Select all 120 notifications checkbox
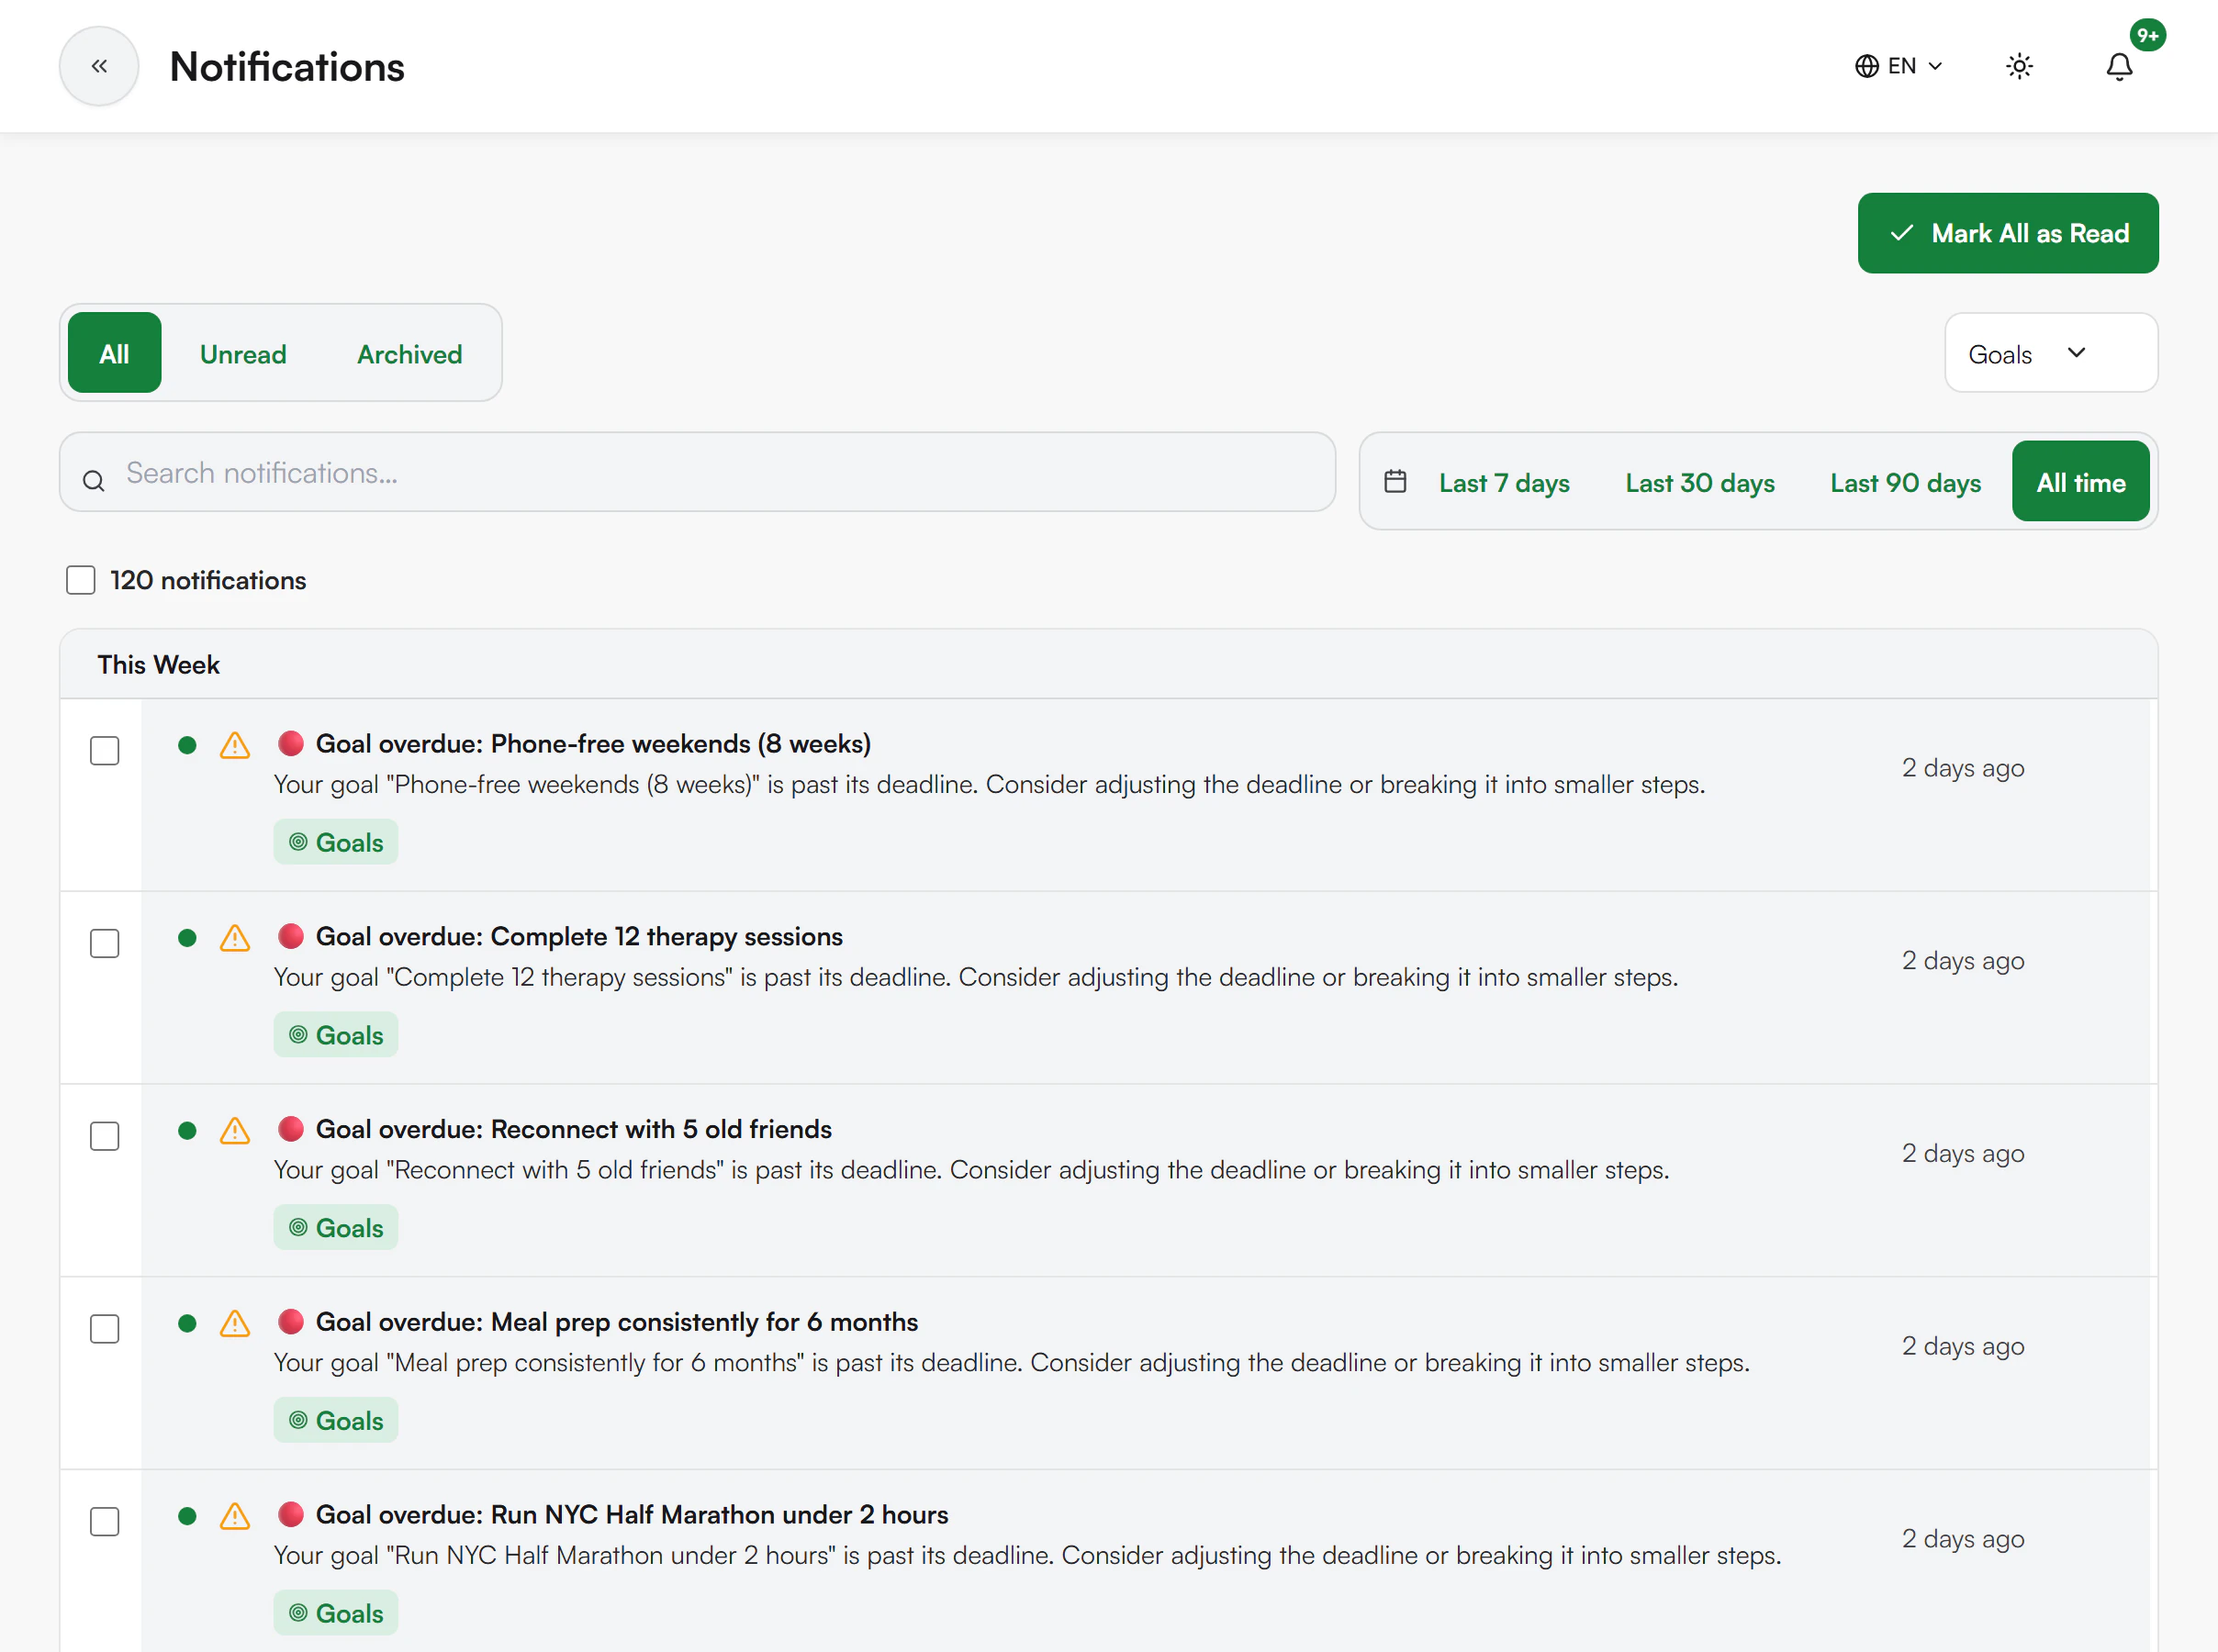 (x=81, y=580)
